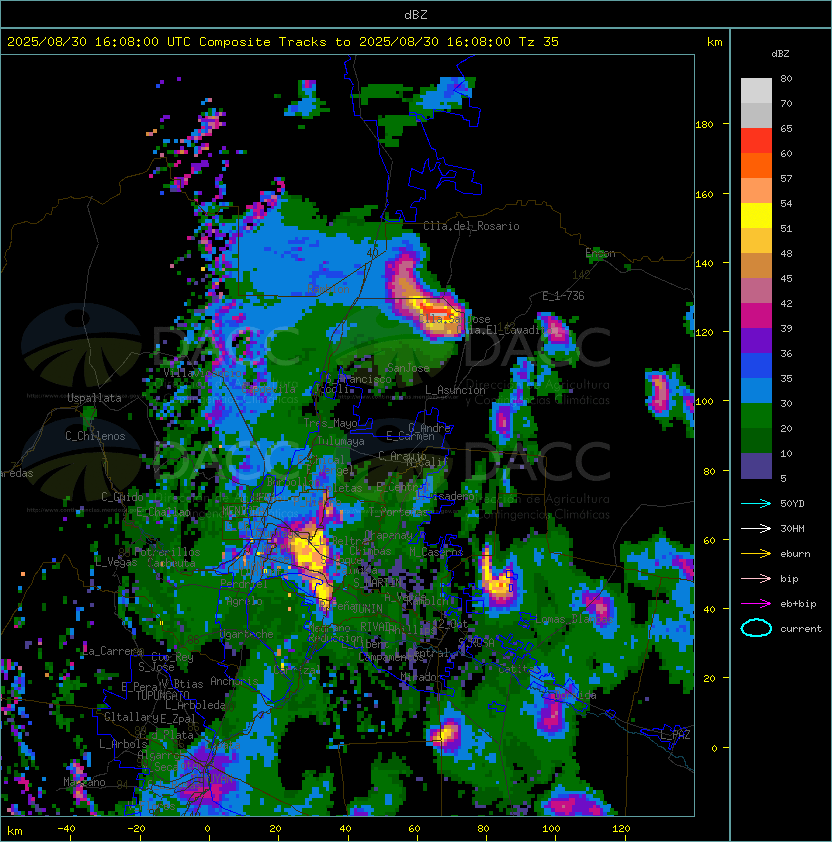832x842 pixels.
Task: Click the 'Agrelo' place label
Action: click(244, 601)
